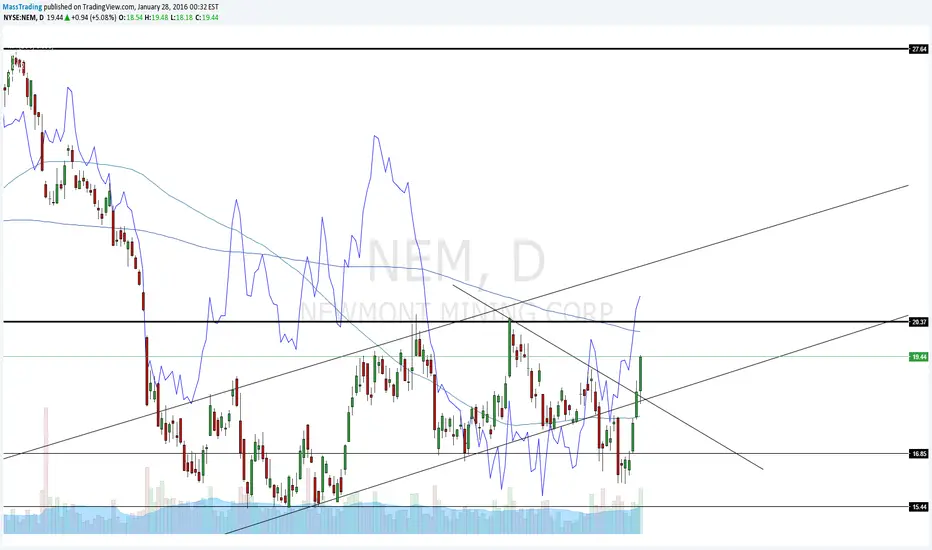Click the close price C:19.44 in header
Image resolution: width=932 pixels, height=550 pixels.
click(207, 18)
